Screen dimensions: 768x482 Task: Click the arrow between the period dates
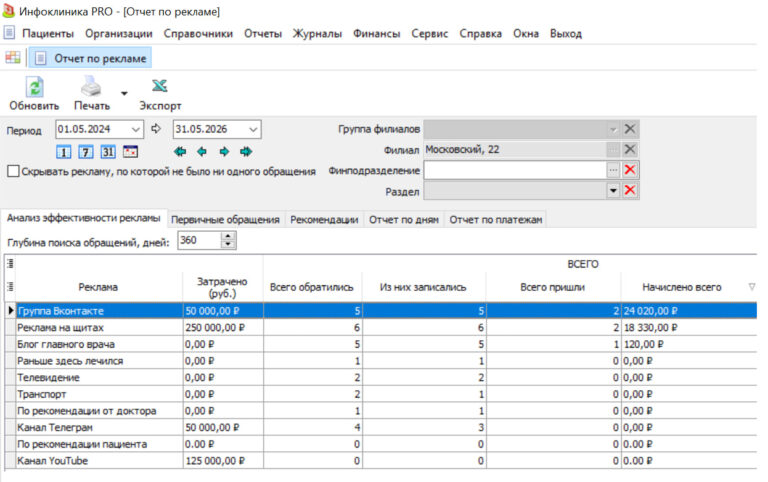156,129
